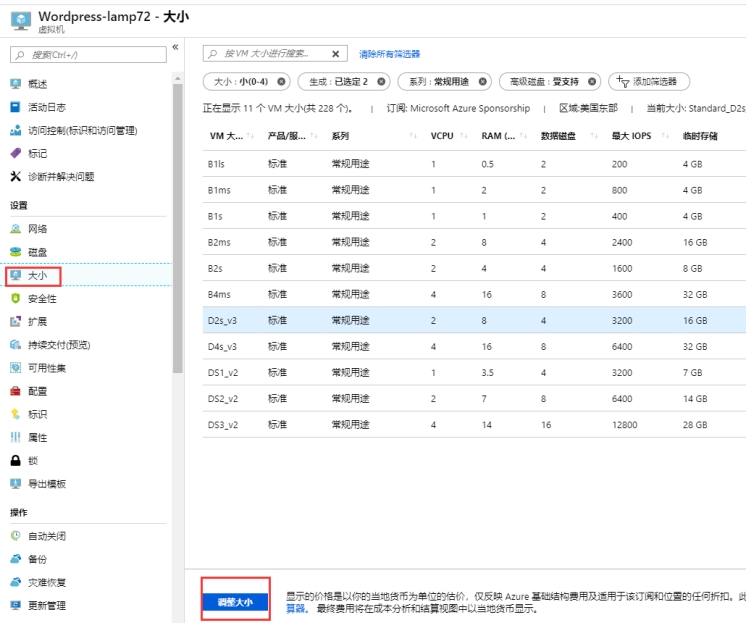Collapse the left sidebar with double chevron

click(176, 47)
